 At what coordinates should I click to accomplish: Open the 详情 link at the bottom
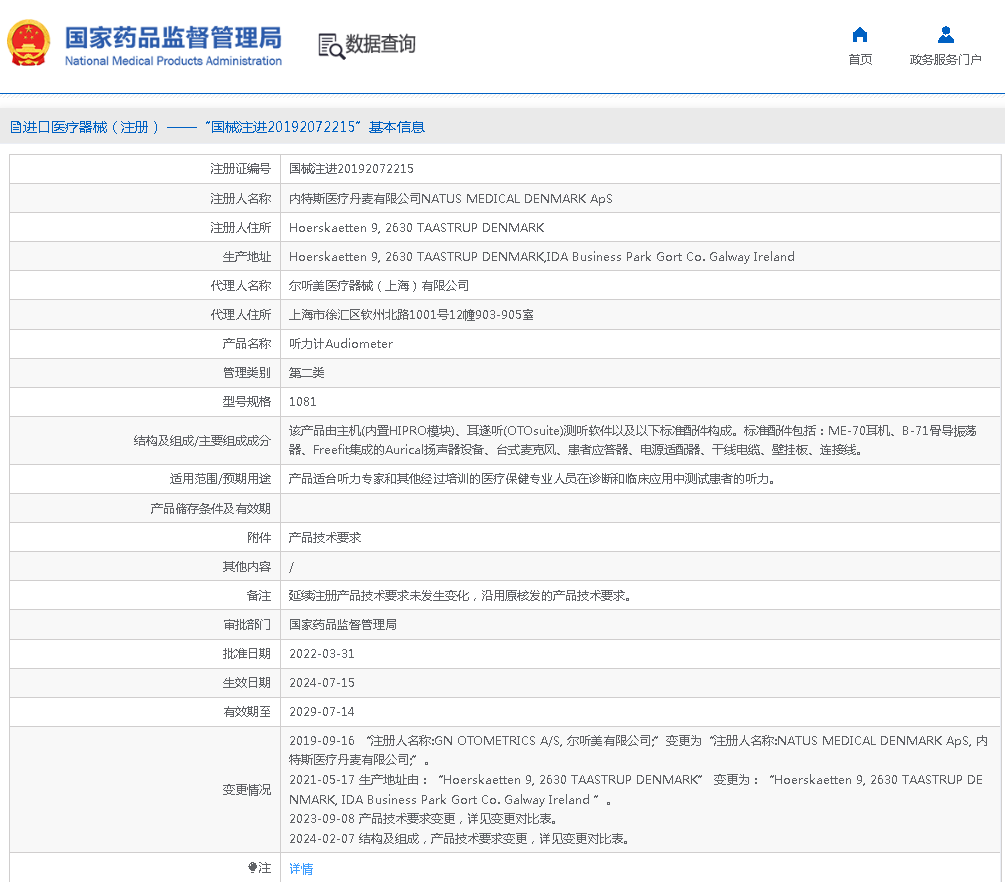[x=301, y=869]
